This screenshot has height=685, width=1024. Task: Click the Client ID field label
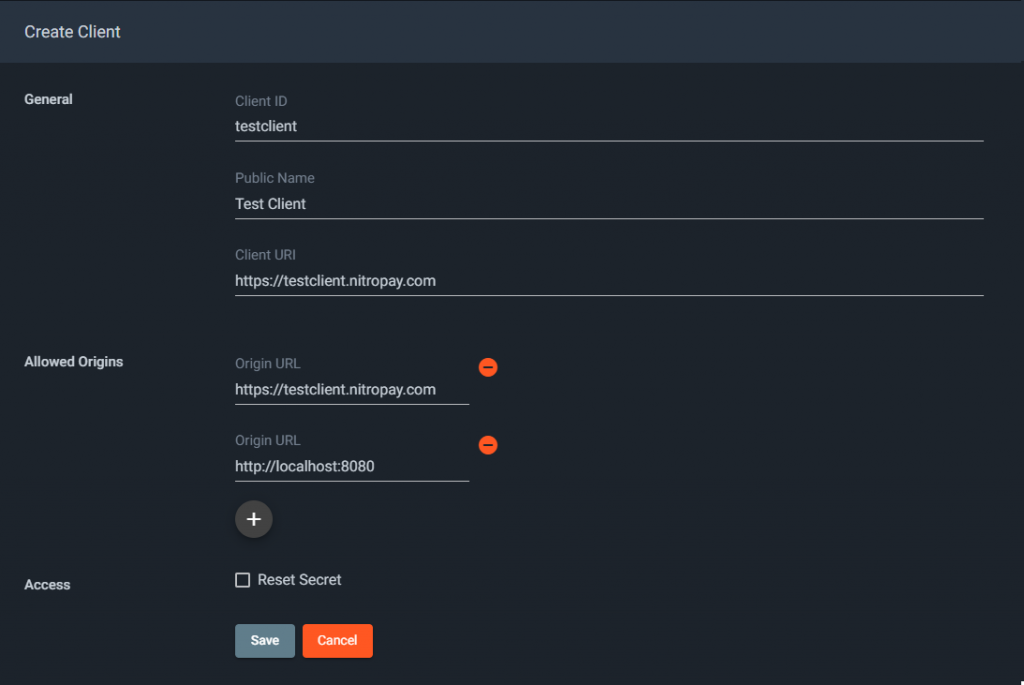[x=261, y=101]
